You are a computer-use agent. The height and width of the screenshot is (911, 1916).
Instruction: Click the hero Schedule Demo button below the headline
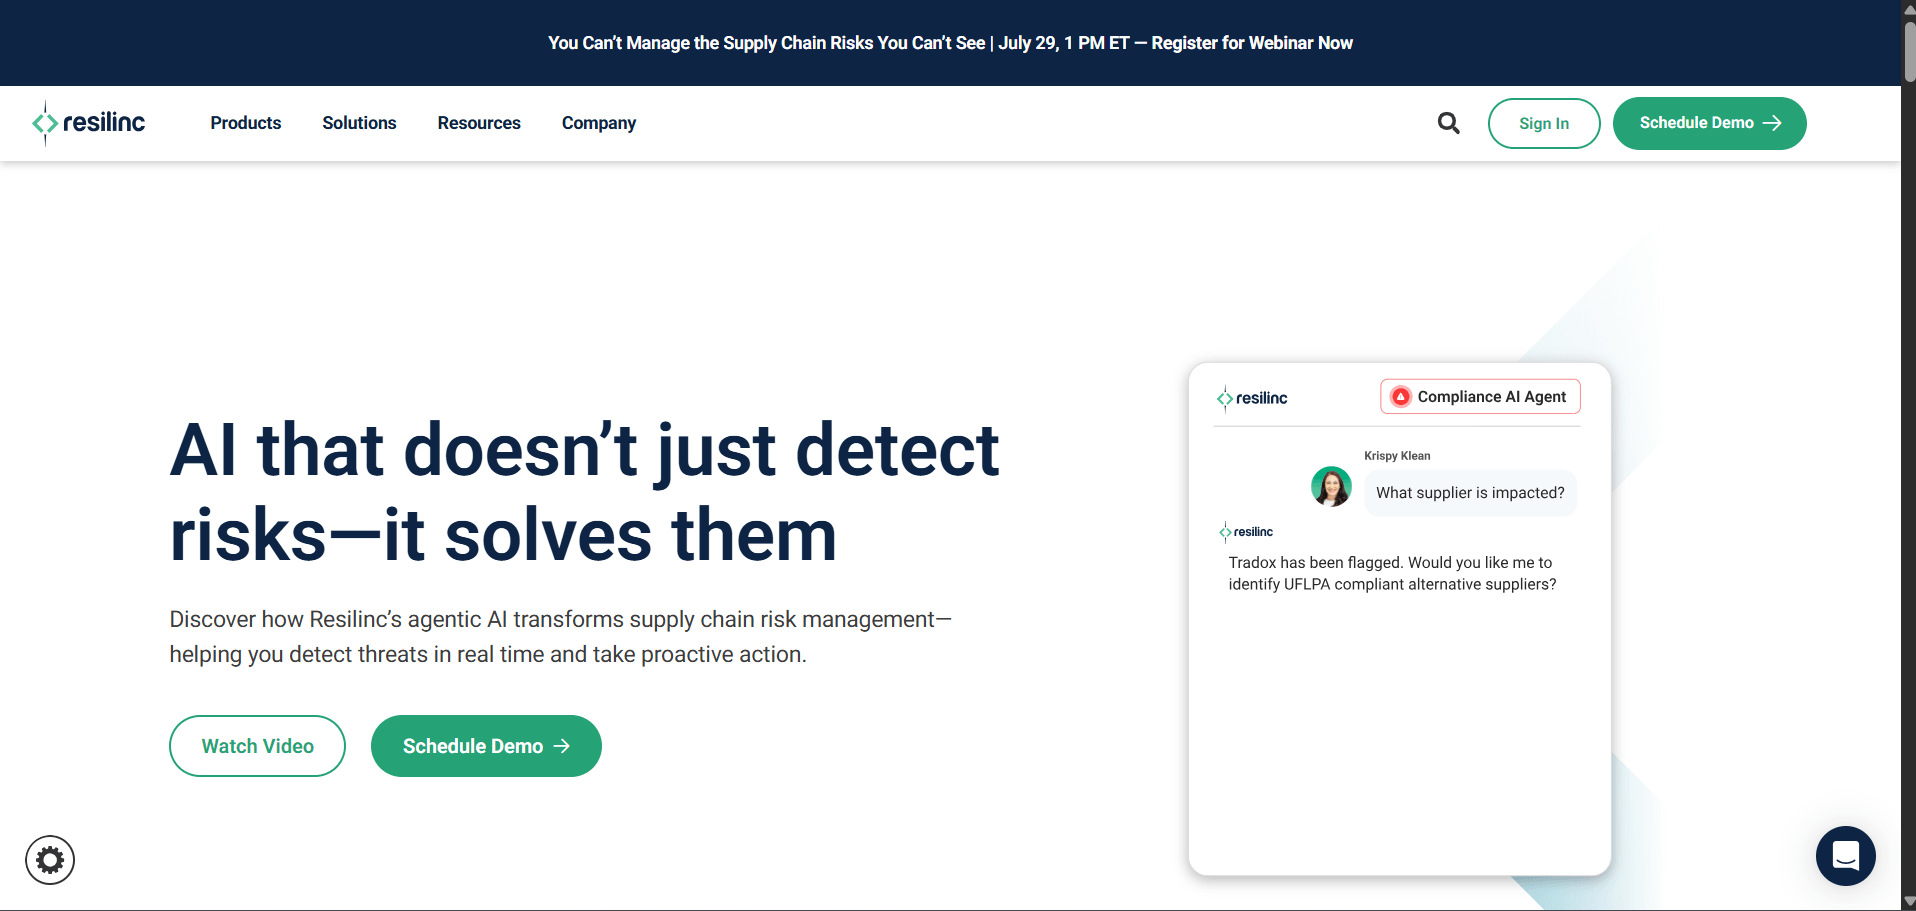[486, 746]
